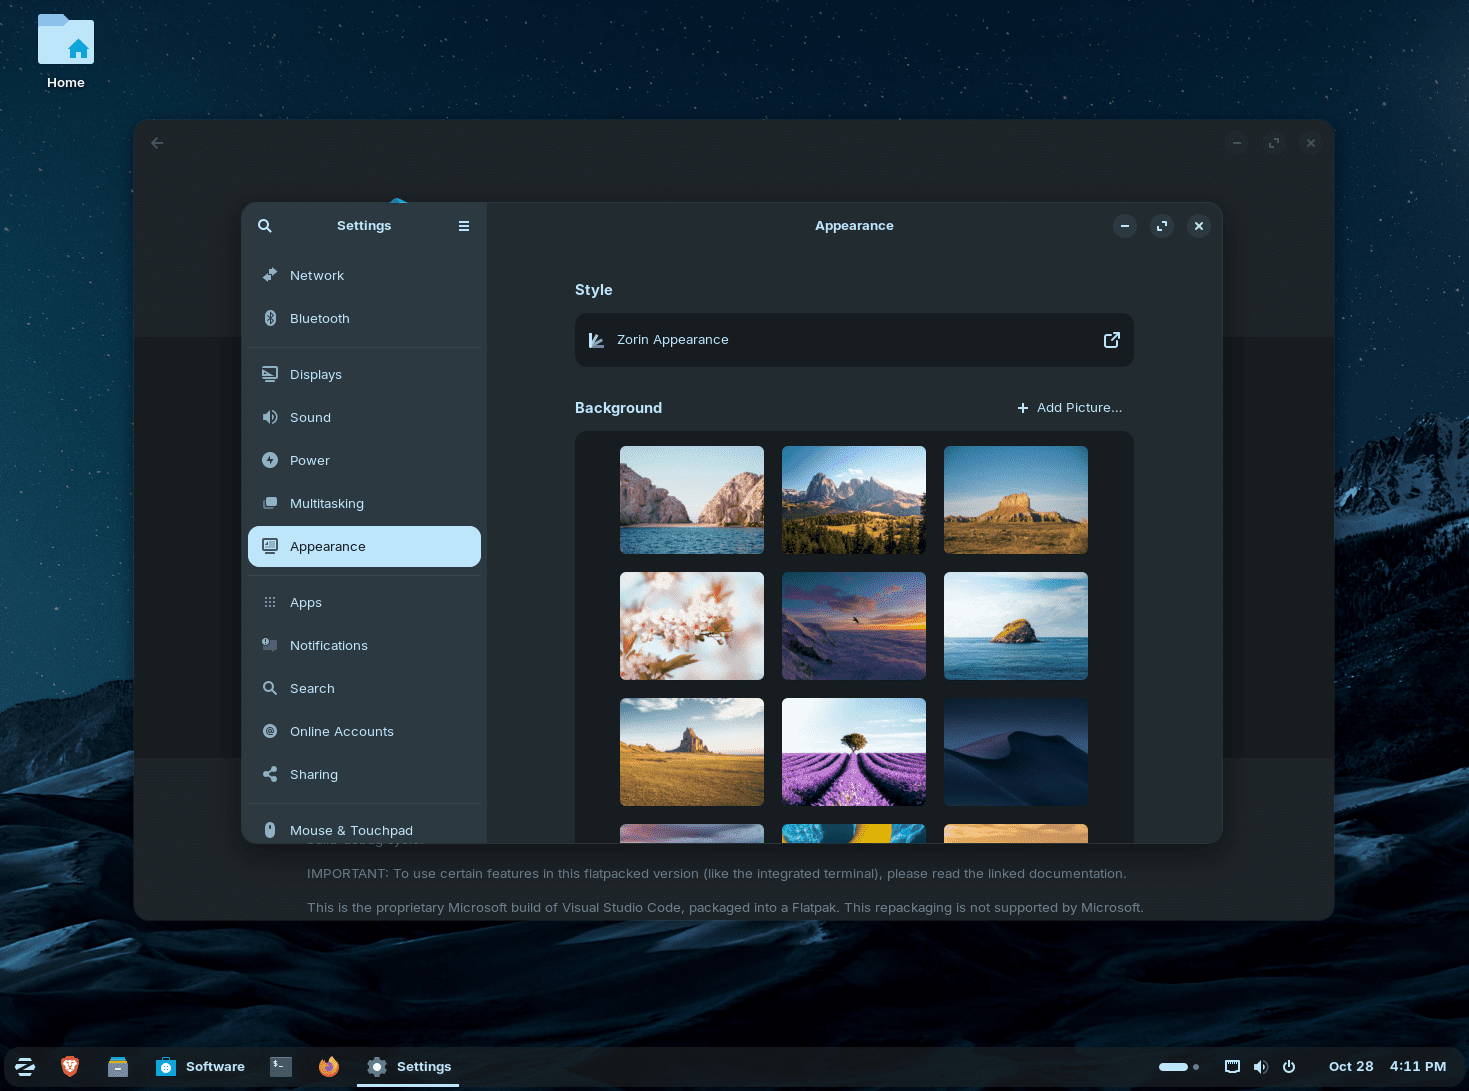Switch to the Sharing settings section
Image resolution: width=1469 pixels, height=1091 pixels.
[313, 774]
